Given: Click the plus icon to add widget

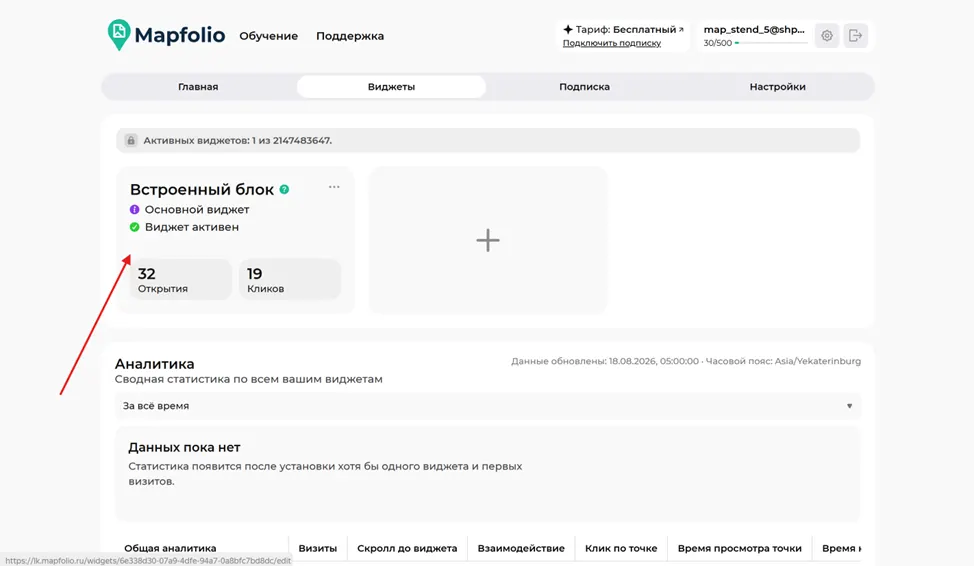Looking at the screenshot, I should pos(488,240).
